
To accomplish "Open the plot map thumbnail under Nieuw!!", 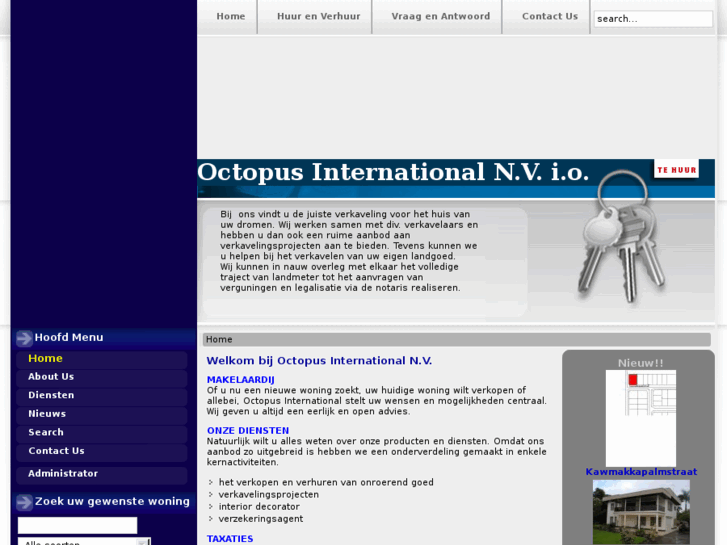I will (641, 418).
